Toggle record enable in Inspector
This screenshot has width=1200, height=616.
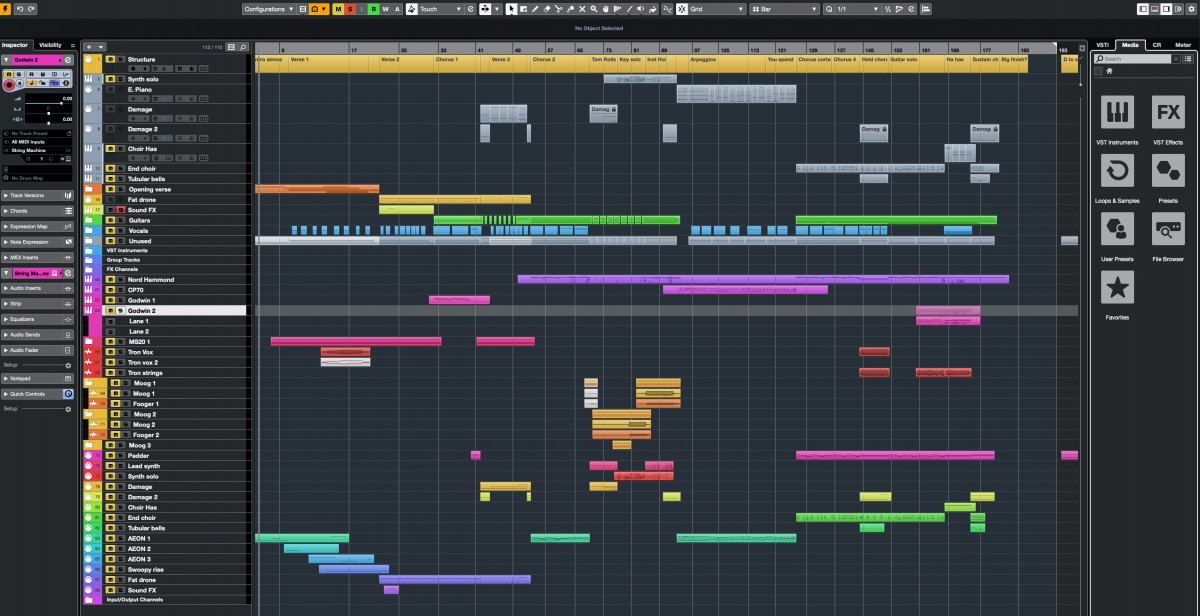coord(10,86)
